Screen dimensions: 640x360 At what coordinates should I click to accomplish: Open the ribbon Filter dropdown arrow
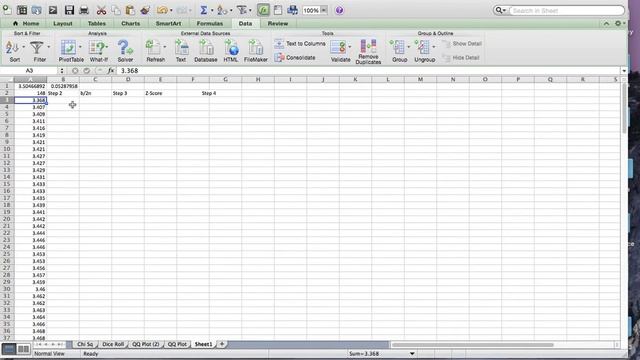coord(49,47)
